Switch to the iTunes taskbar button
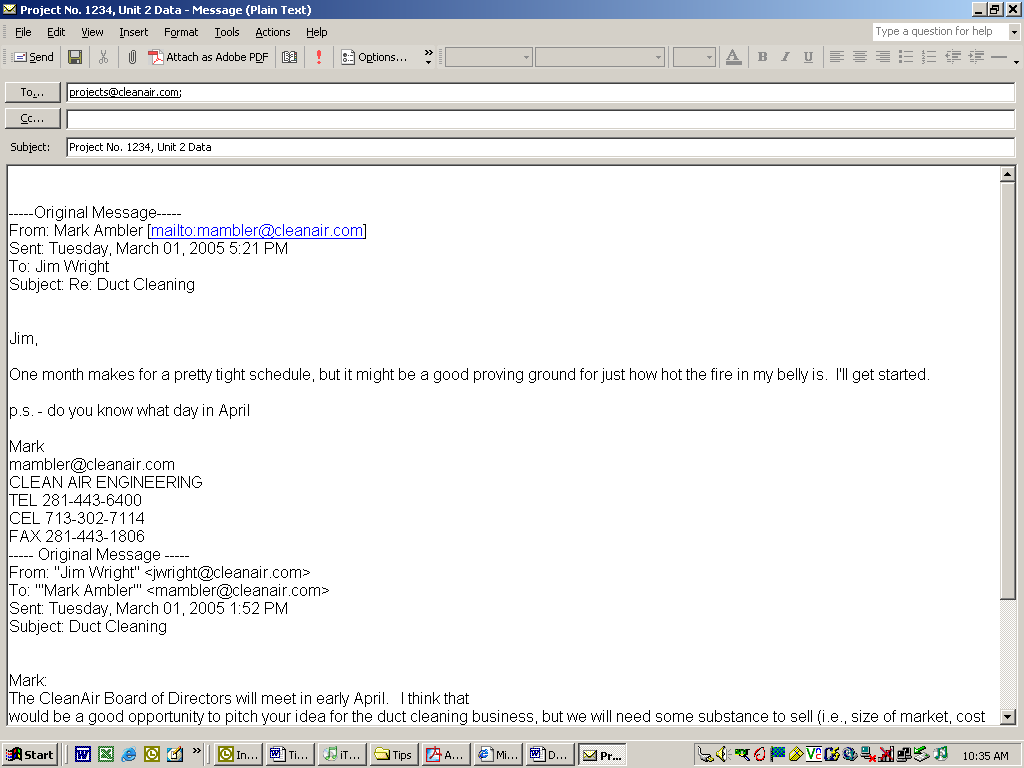The width and height of the screenshot is (1024, 768). 342,755
